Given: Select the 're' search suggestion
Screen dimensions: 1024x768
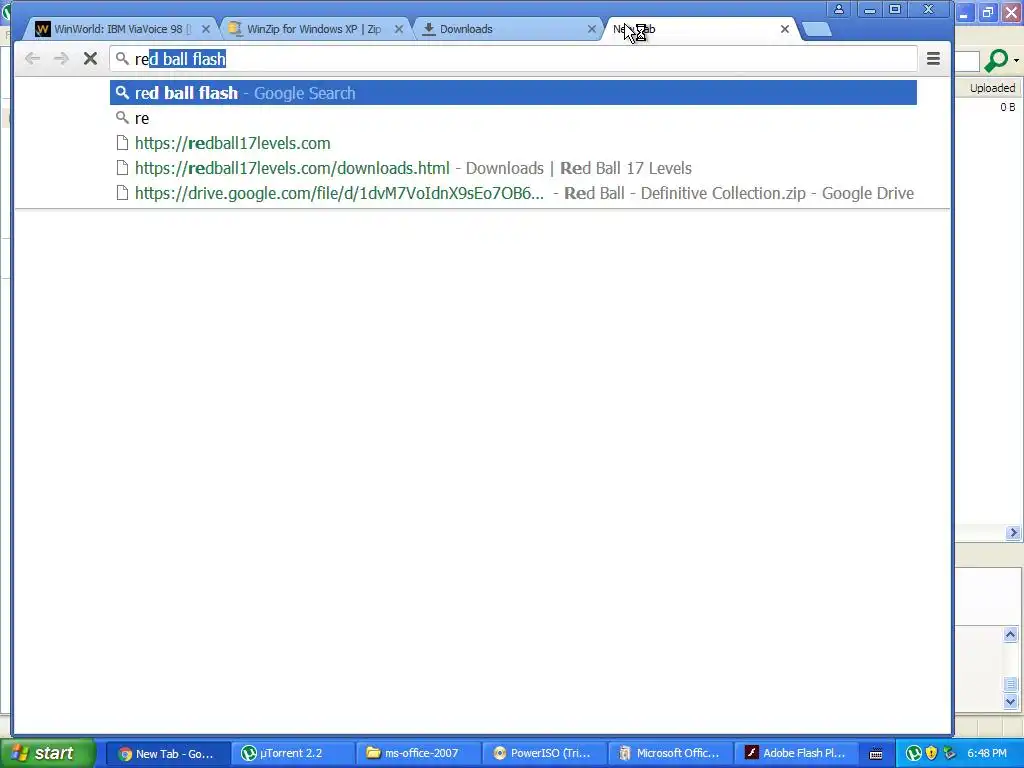Looking at the screenshot, I should pyautogui.click(x=513, y=118).
